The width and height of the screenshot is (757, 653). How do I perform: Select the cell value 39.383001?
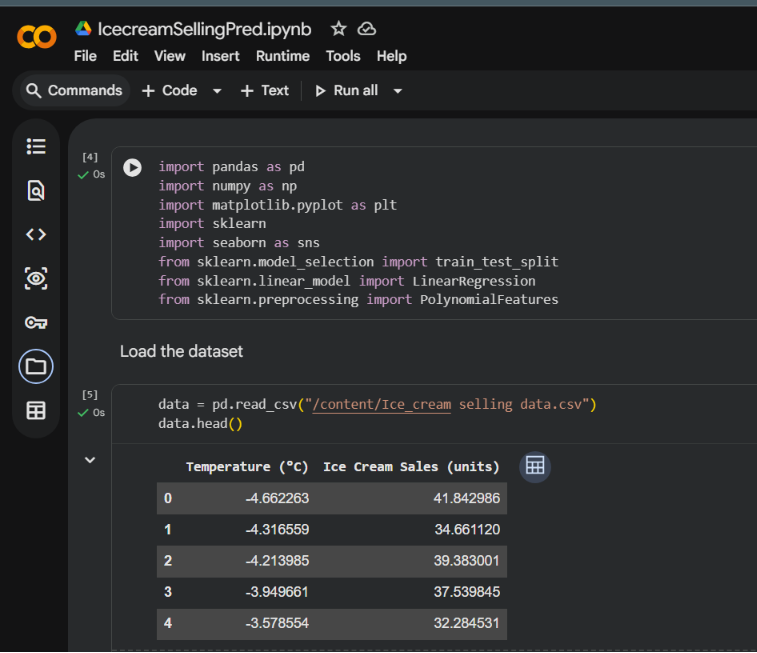[x=467, y=561]
